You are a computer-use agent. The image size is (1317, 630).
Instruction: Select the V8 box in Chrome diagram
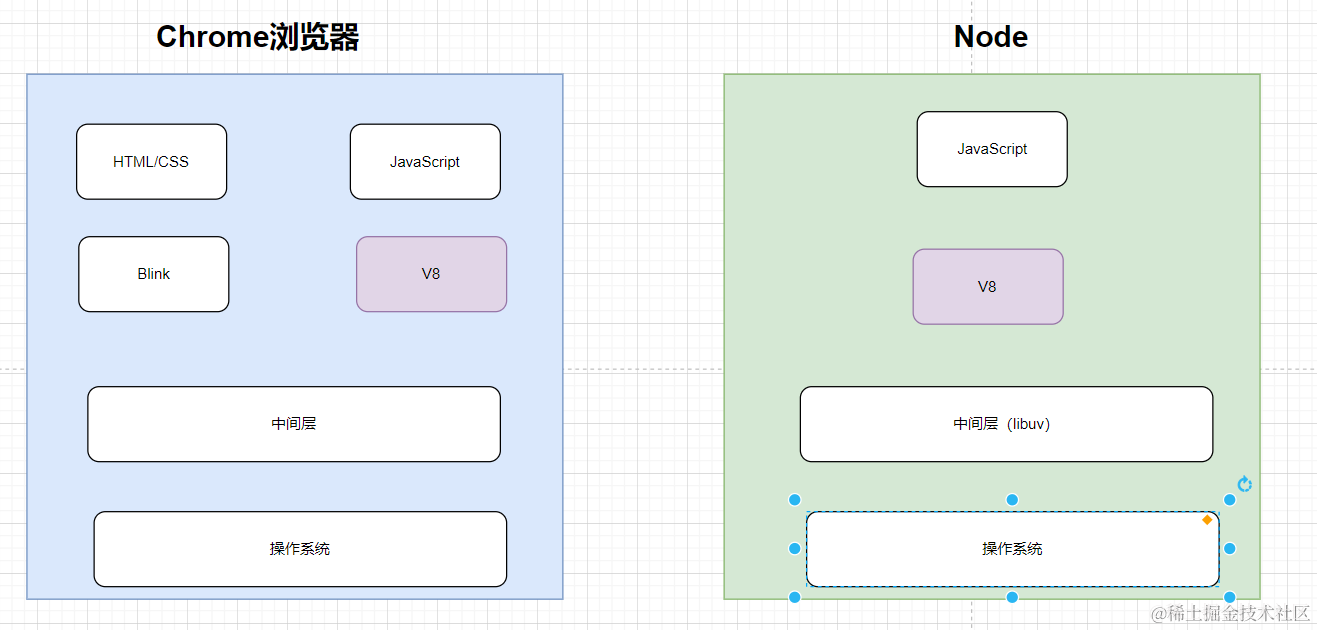(x=432, y=274)
